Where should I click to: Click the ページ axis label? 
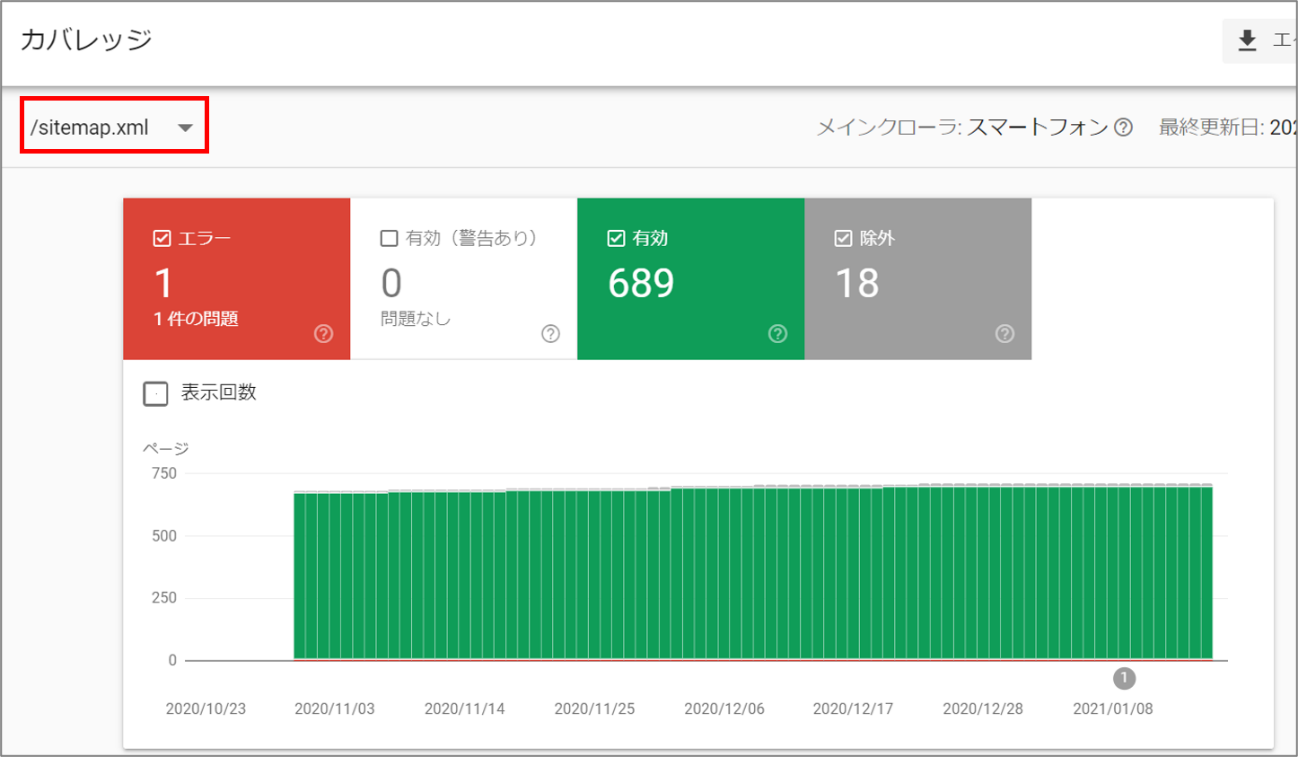tap(165, 448)
